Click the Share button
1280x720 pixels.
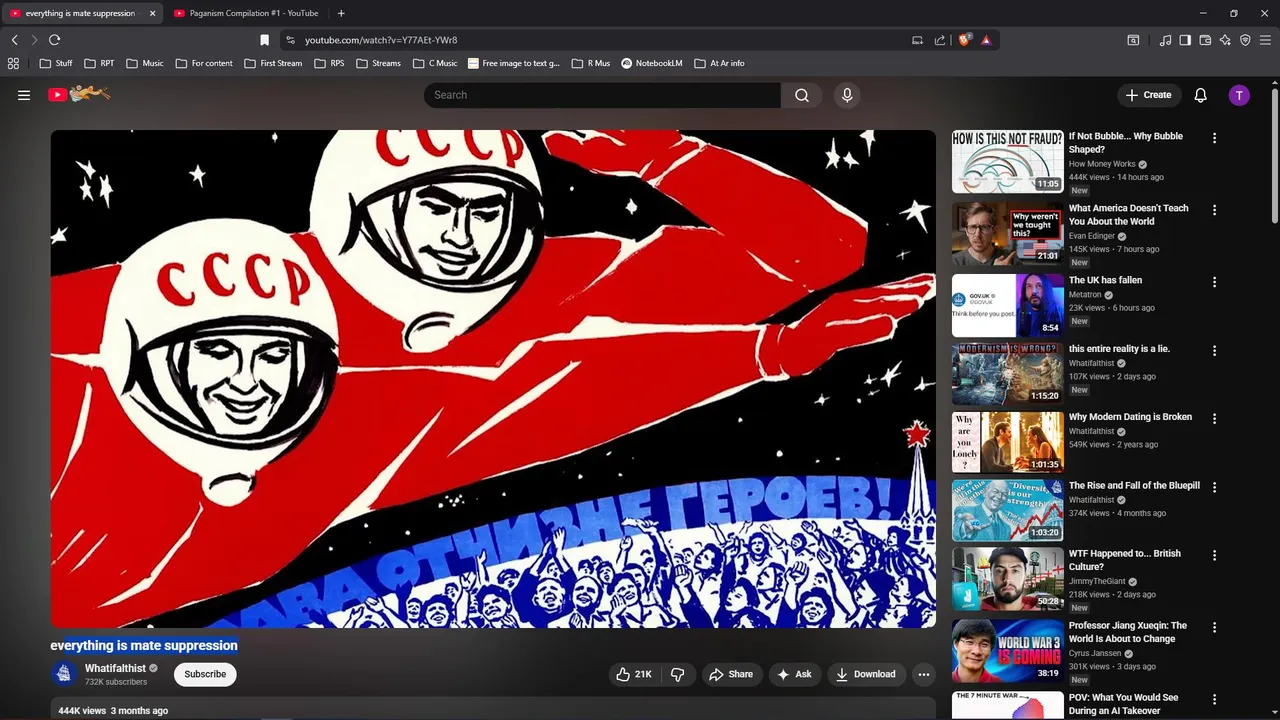731,674
